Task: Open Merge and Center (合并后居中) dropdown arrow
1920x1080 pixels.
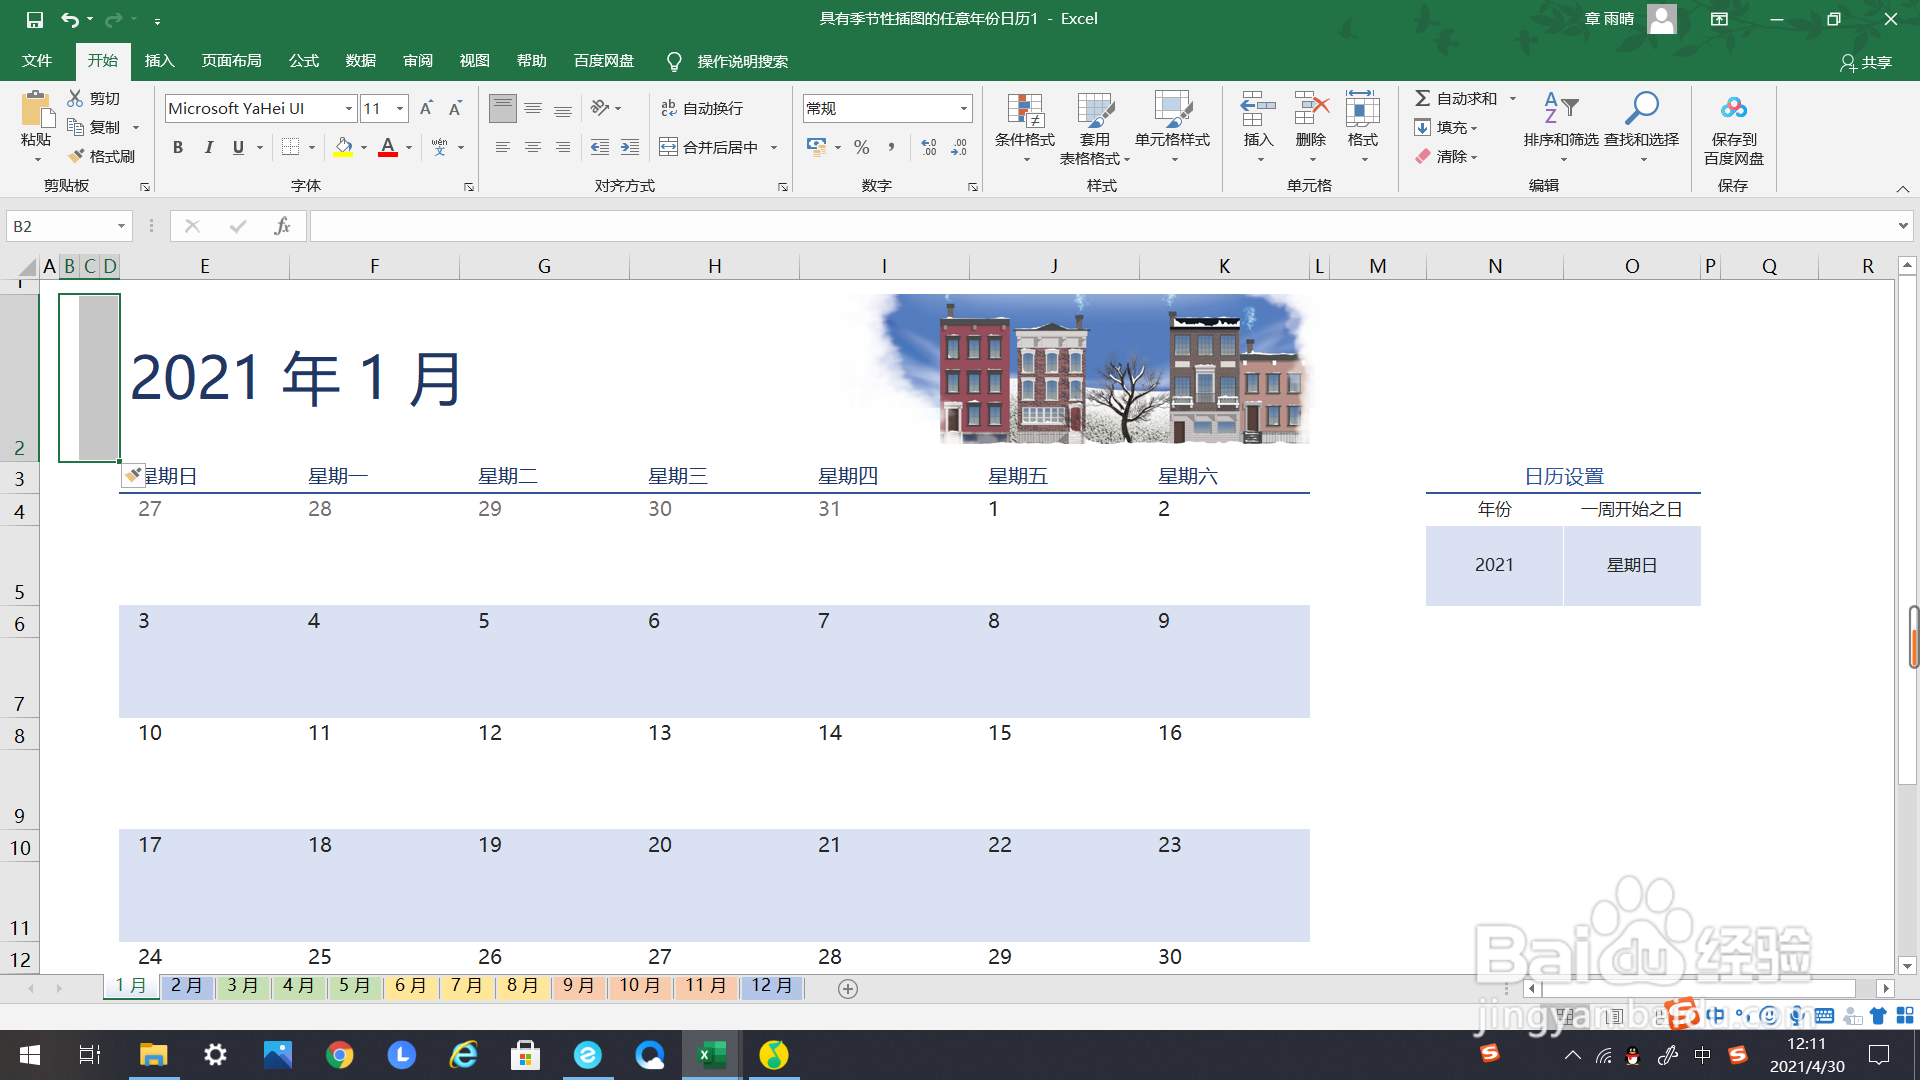Action: click(774, 147)
